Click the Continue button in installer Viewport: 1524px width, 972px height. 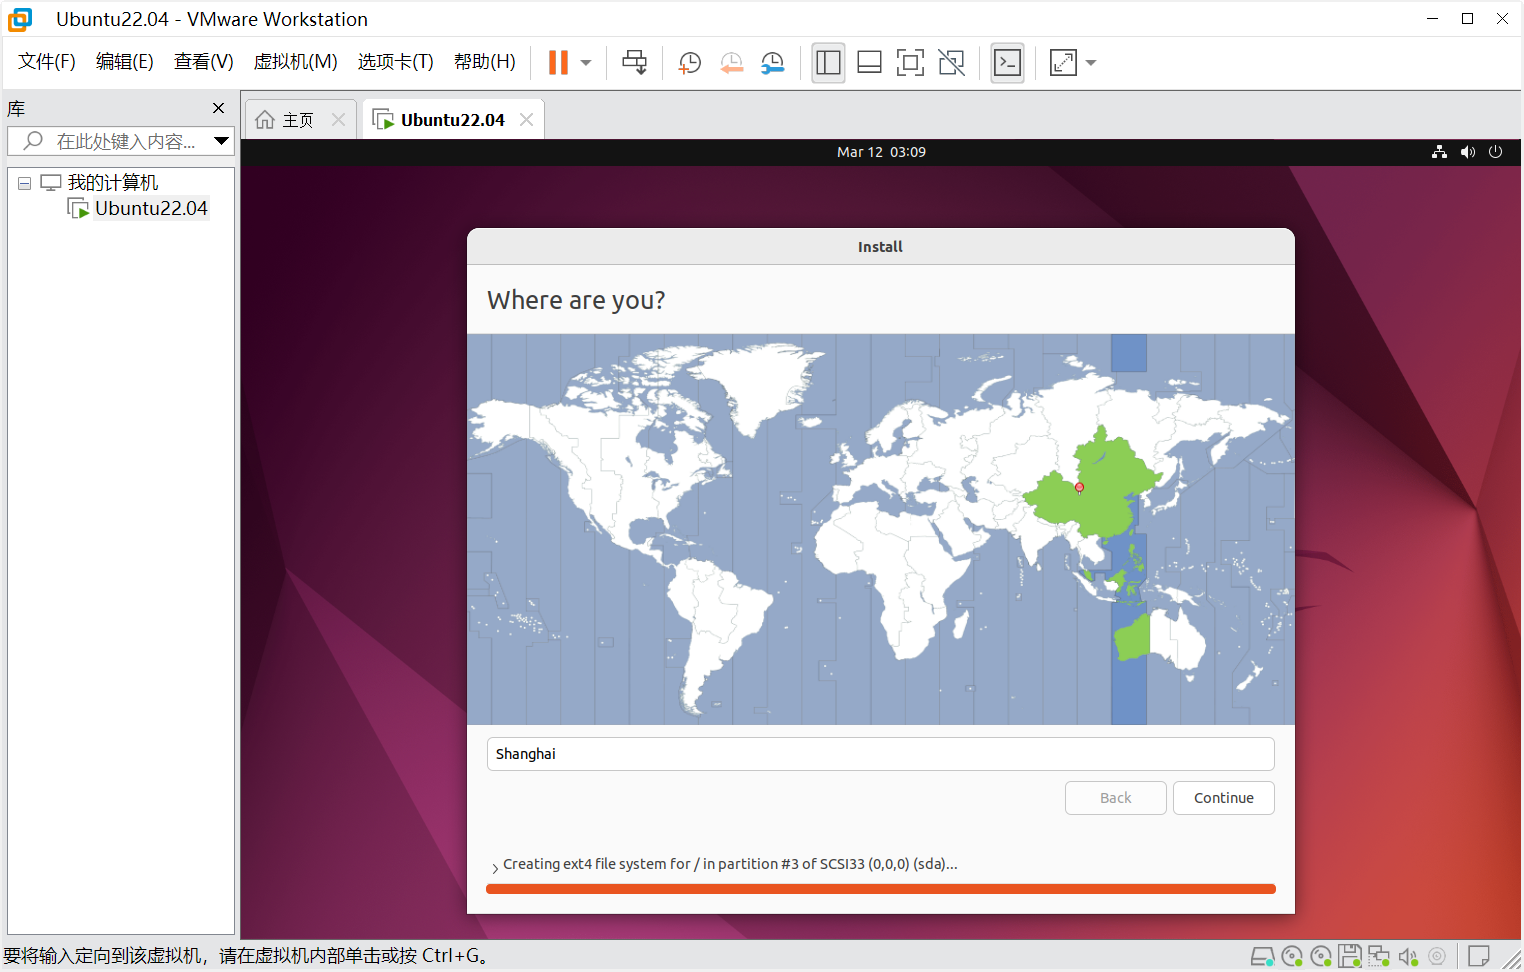point(1223,798)
